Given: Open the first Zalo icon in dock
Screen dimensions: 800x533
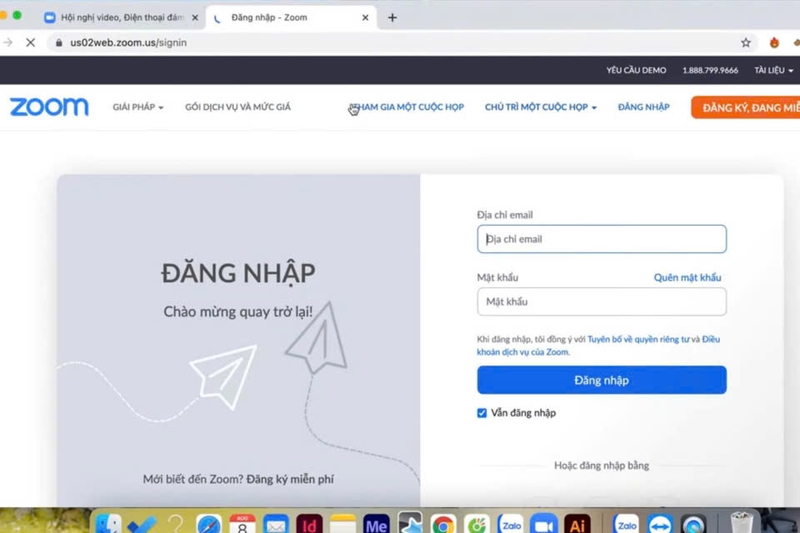Looking at the screenshot, I should tap(510, 524).
